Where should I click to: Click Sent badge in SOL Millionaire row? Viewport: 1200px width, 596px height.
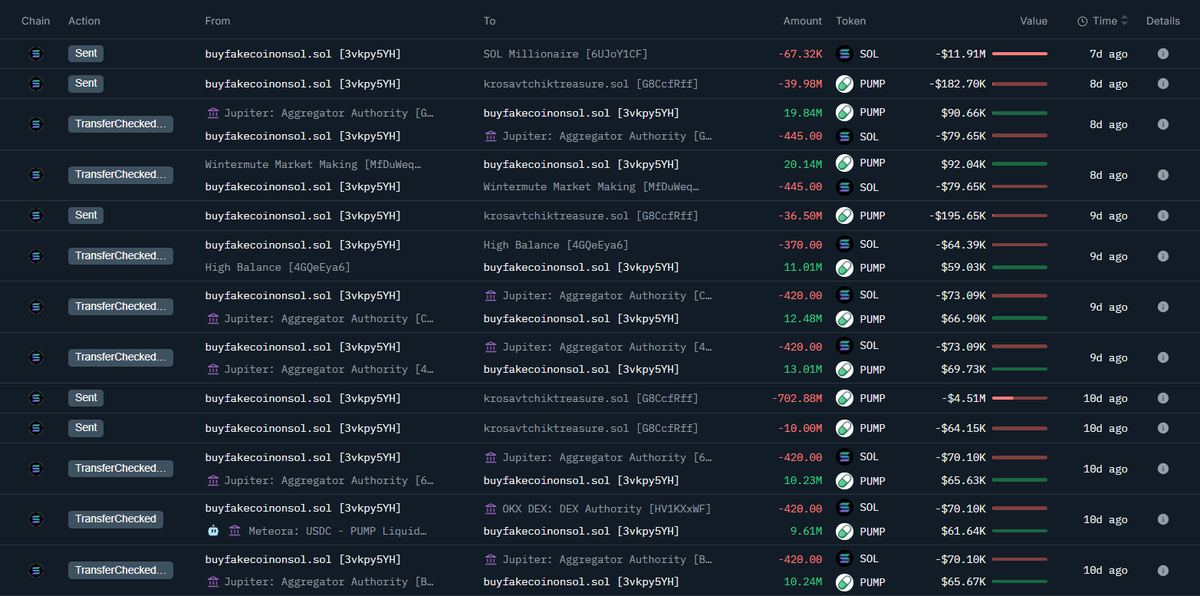click(x=86, y=54)
